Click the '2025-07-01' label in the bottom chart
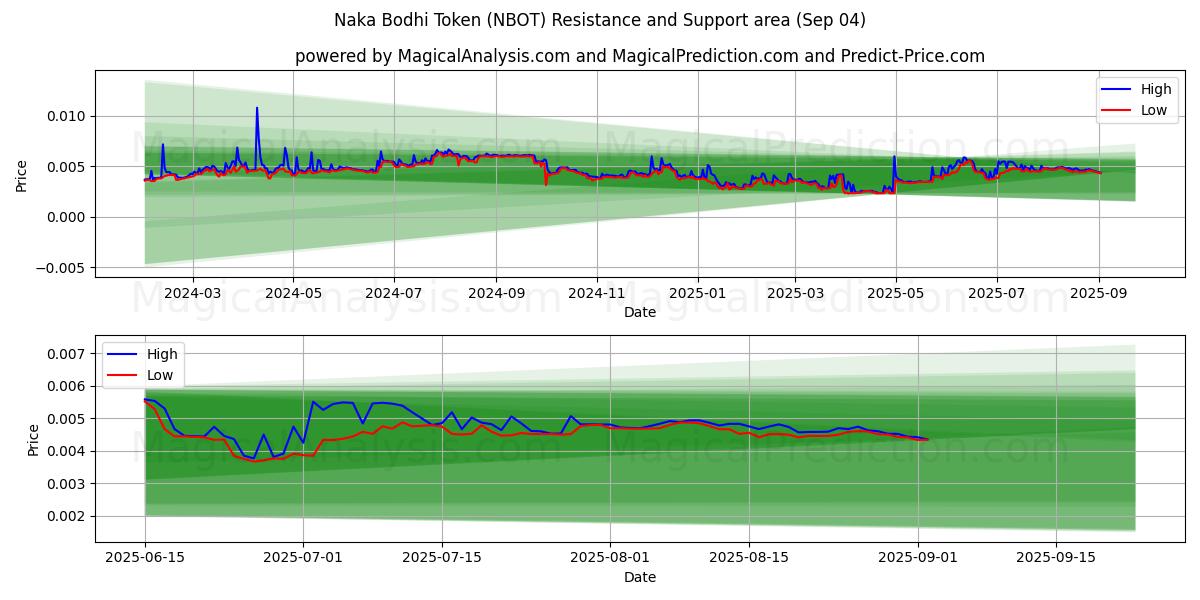Viewport: 1200px width, 600px height. [x=302, y=559]
